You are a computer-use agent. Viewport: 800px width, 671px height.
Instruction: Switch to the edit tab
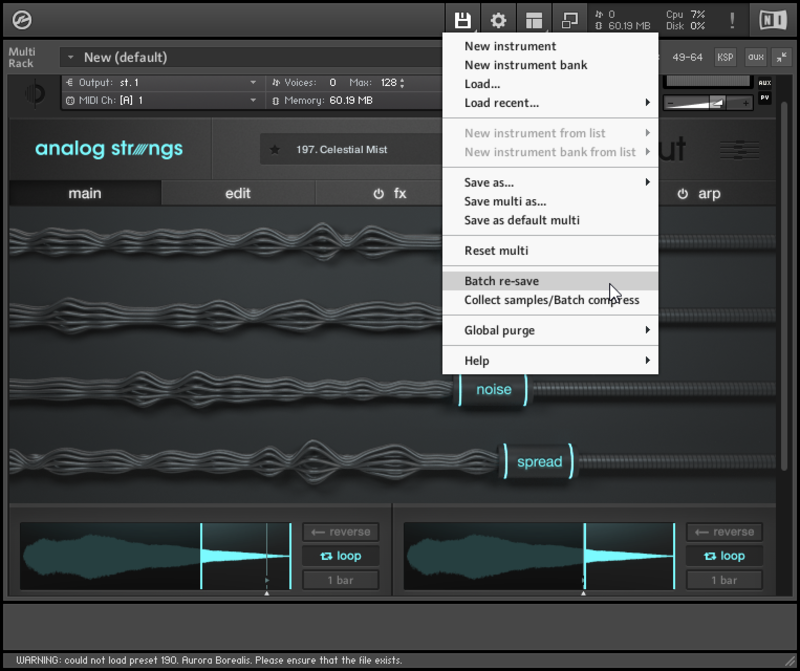pos(238,193)
